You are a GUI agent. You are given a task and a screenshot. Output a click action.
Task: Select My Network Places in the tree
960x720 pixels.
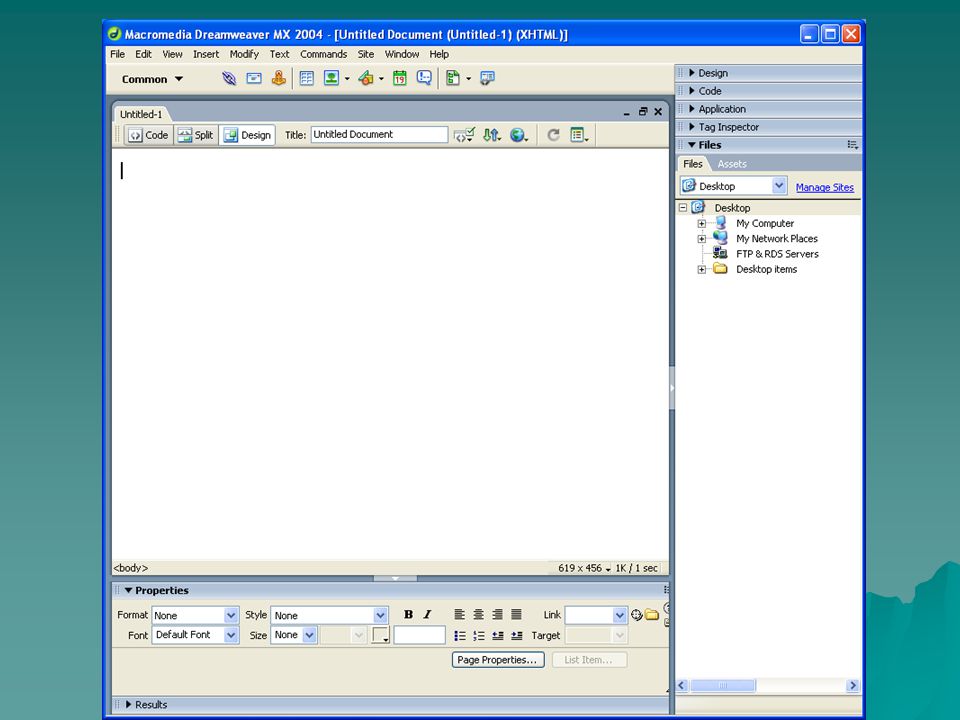pyautogui.click(x=776, y=239)
